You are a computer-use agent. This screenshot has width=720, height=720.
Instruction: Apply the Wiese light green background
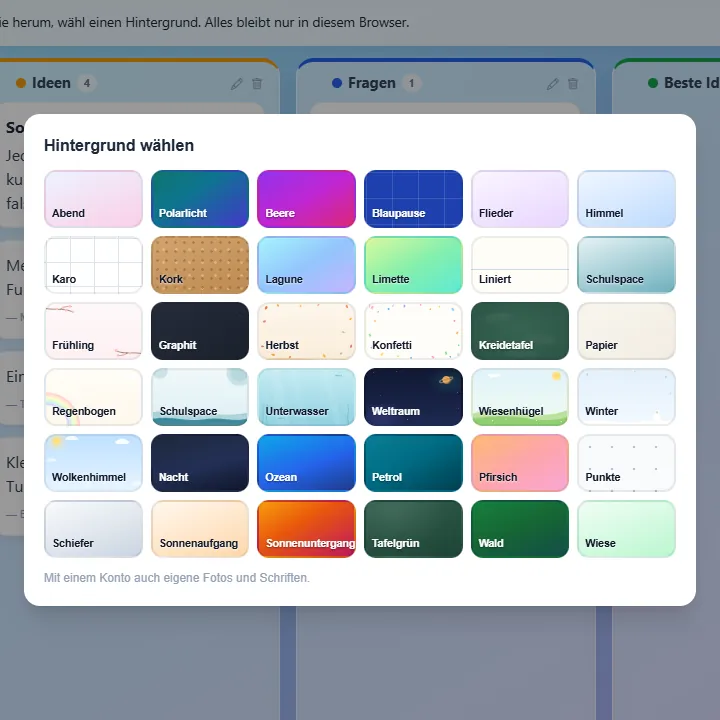tap(626, 529)
